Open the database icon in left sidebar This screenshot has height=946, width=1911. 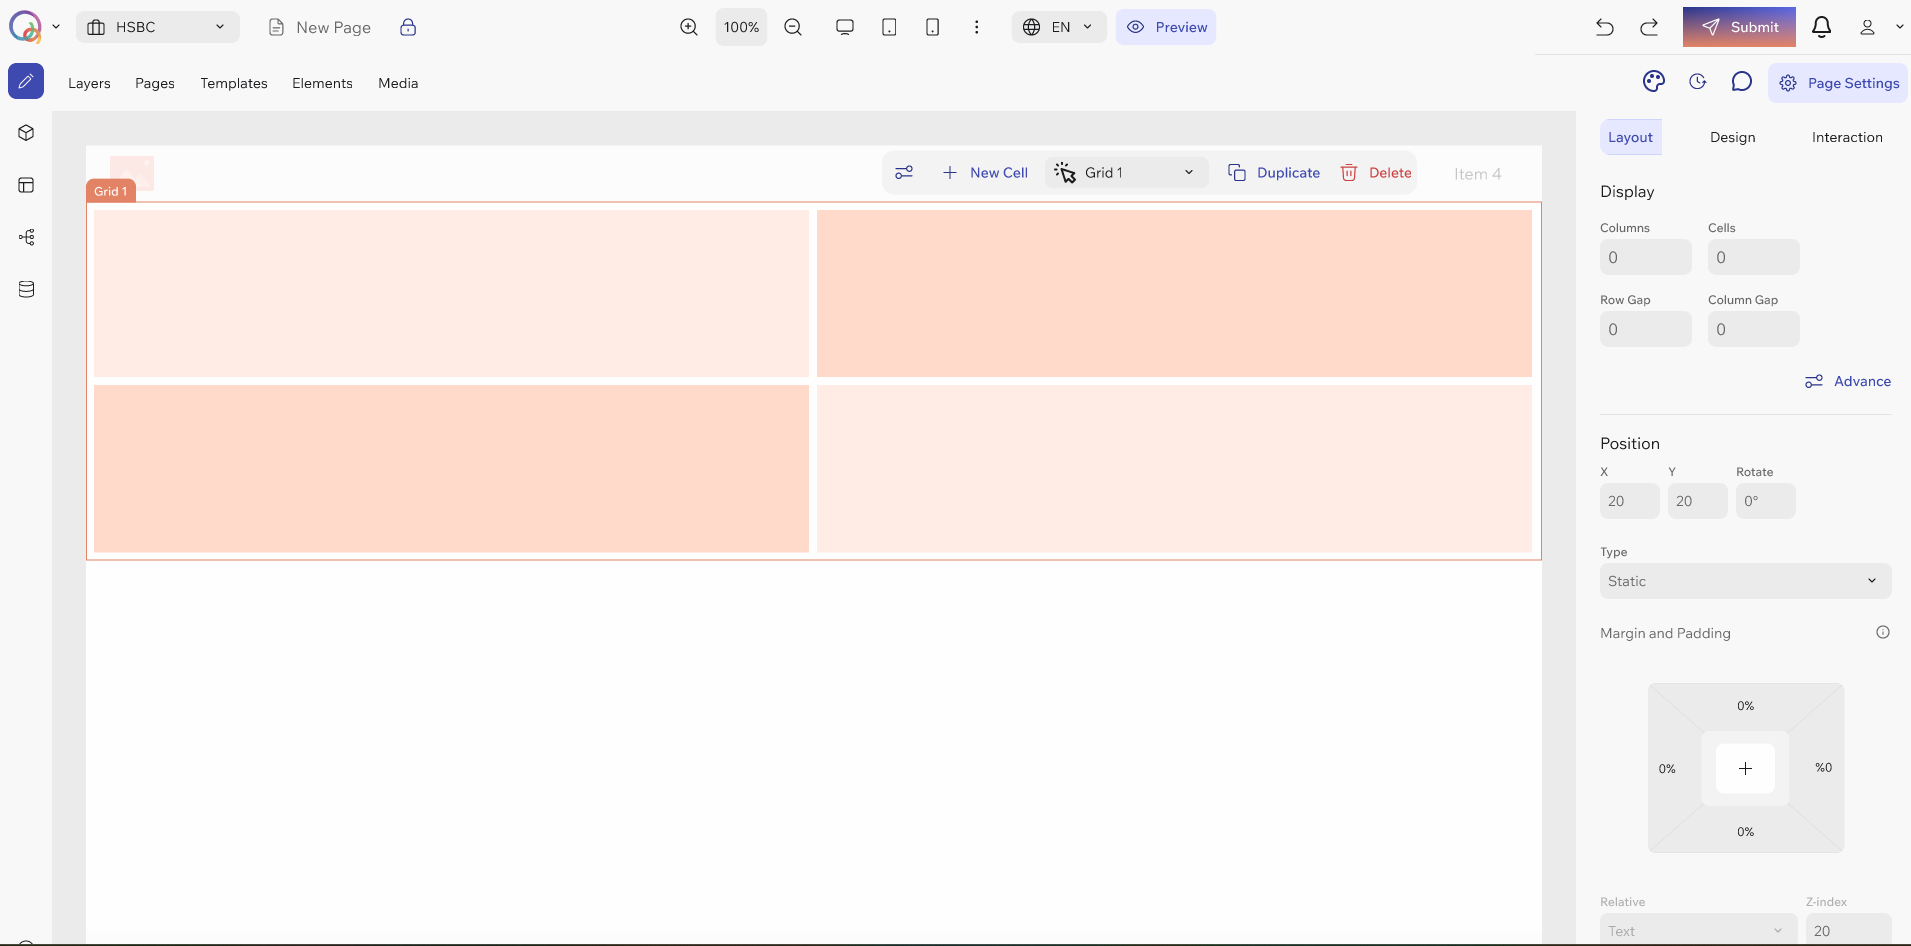tap(27, 289)
